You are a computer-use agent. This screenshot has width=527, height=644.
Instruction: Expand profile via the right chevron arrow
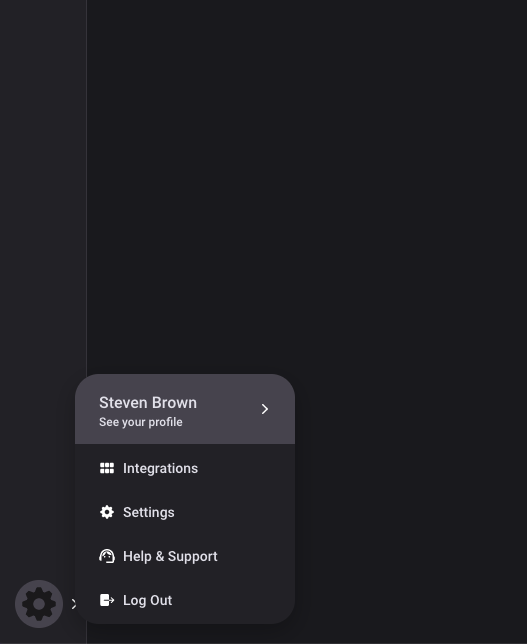click(x=265, y=409)
